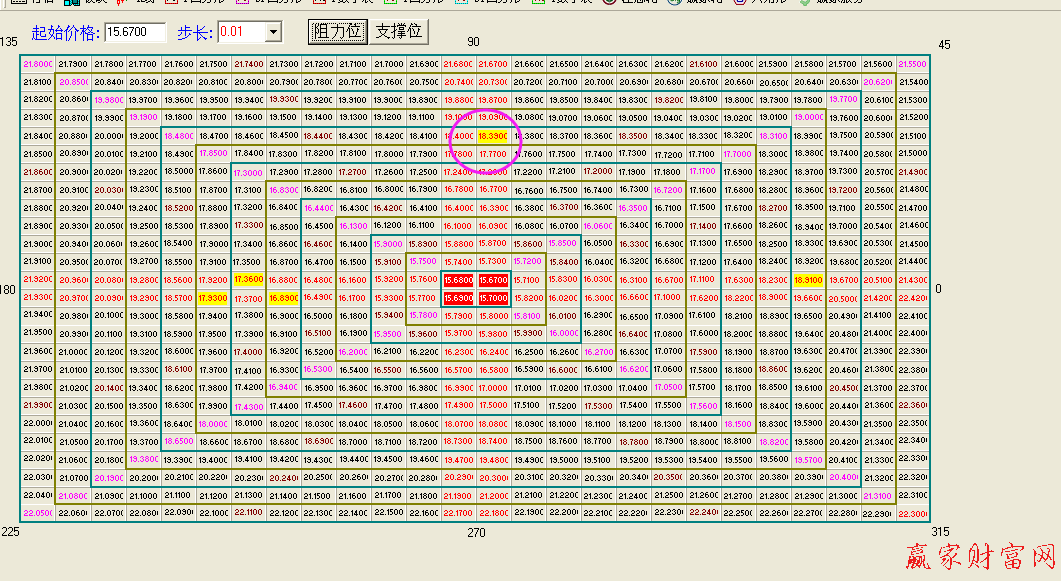Select the red center cell 15.6900
Image resolution: width=1061 pixels, height=581 pixels.
458,298
